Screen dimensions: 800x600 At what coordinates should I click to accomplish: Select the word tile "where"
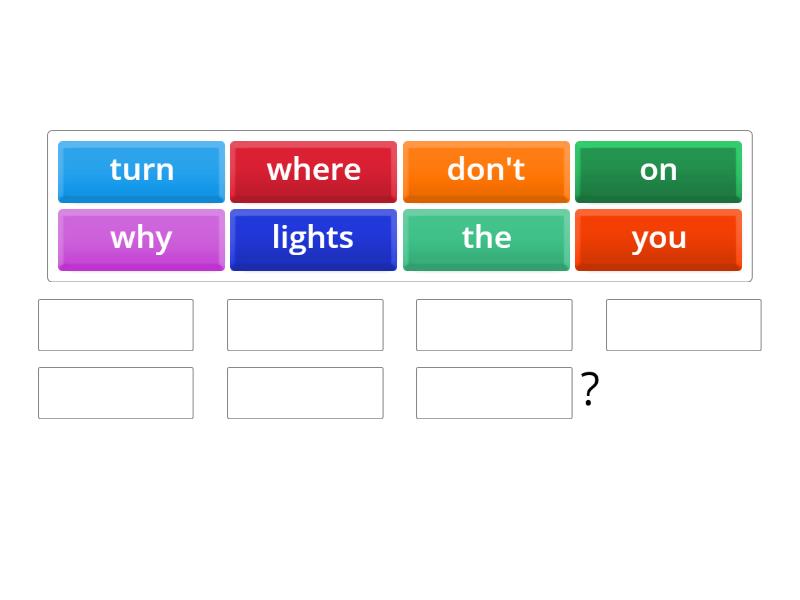[x=313, y=170]
